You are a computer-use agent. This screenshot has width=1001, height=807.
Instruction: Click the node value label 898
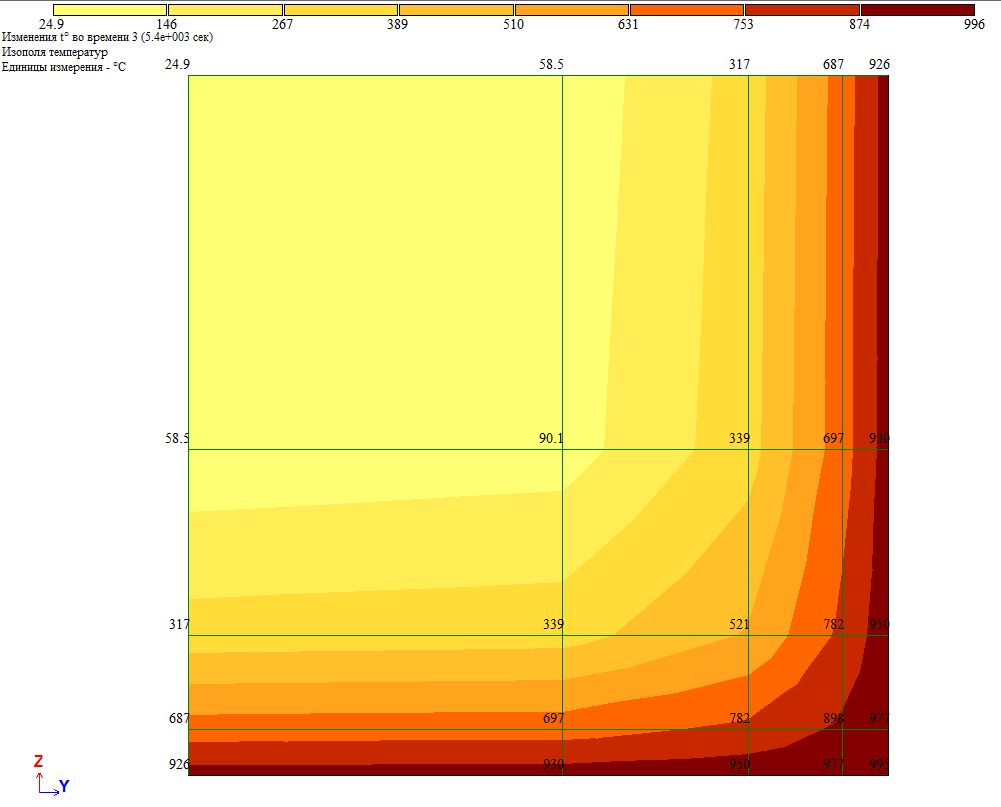click(833, 718)
